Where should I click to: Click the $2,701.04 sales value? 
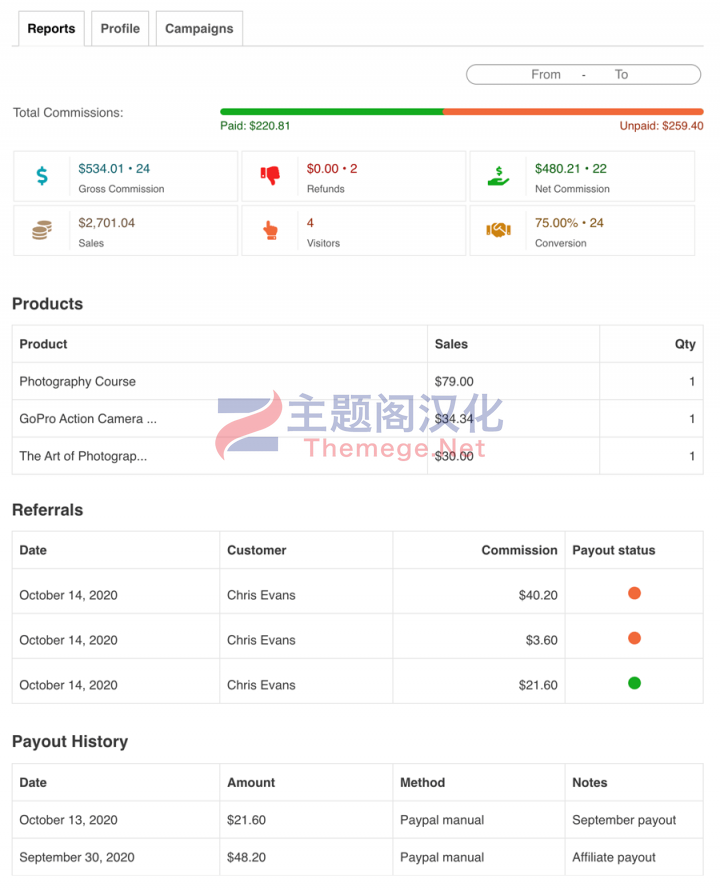(x=106, y=223)
